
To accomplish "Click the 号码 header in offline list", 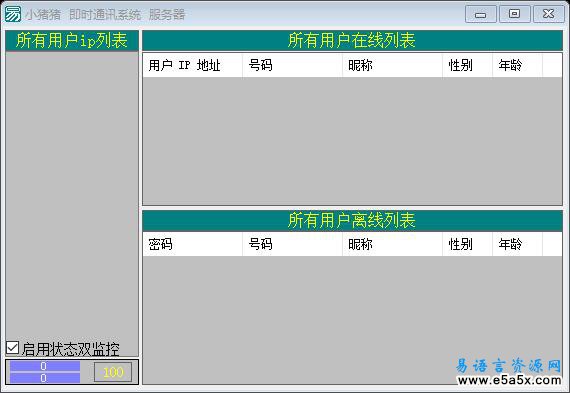I will coord(292,244).
